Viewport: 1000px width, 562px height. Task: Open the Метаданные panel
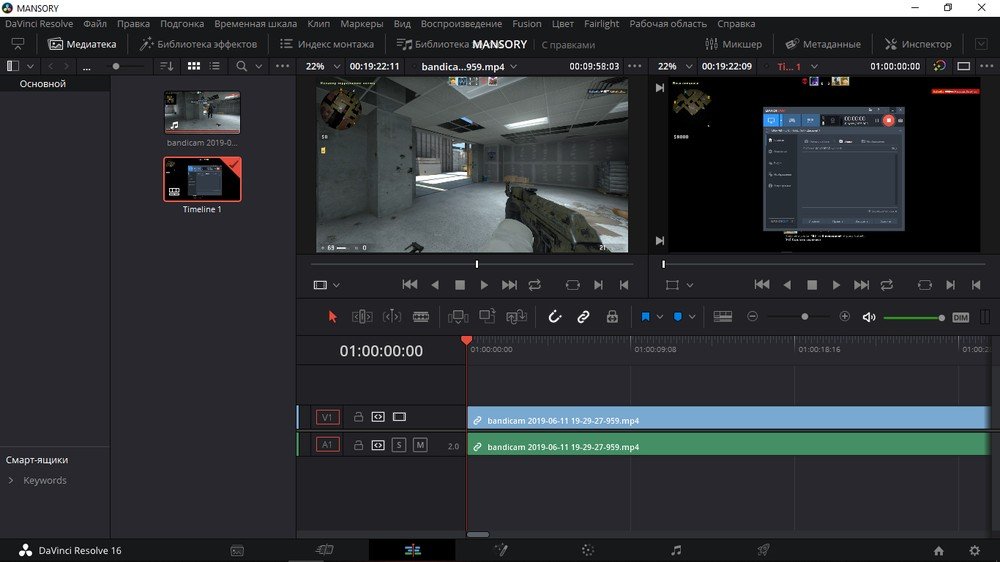point(823,44)
